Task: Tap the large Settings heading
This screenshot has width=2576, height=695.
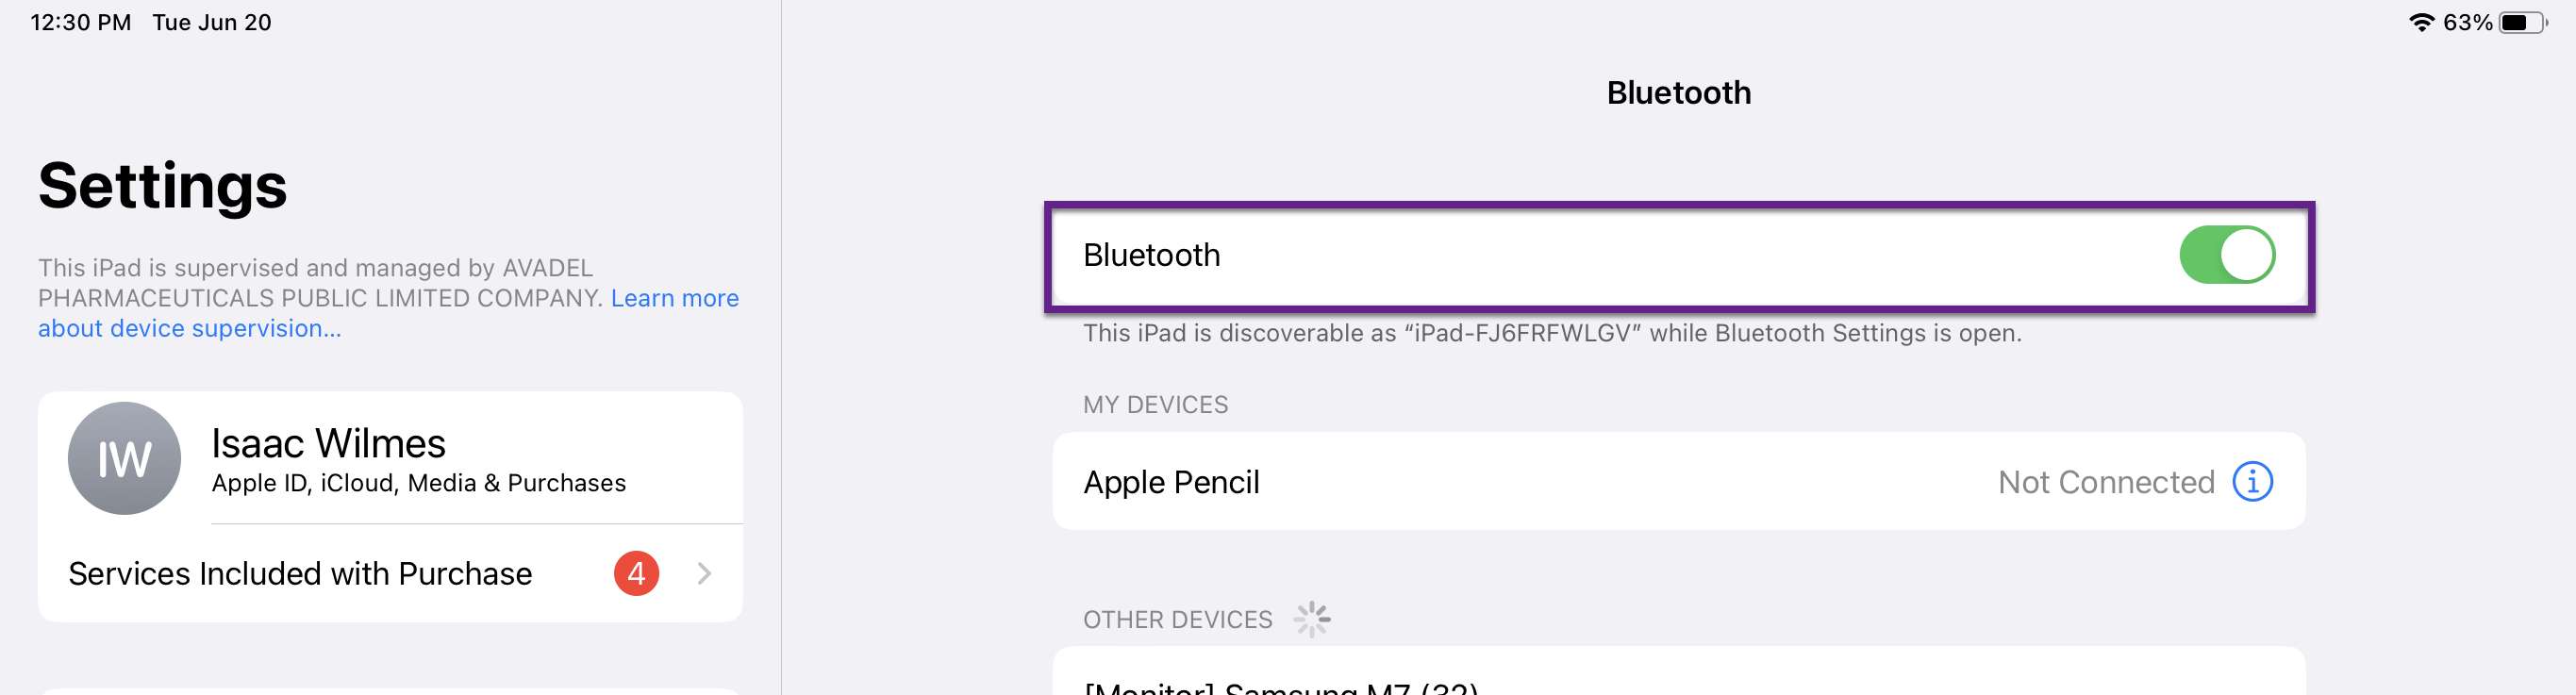Action: [163, 187]
